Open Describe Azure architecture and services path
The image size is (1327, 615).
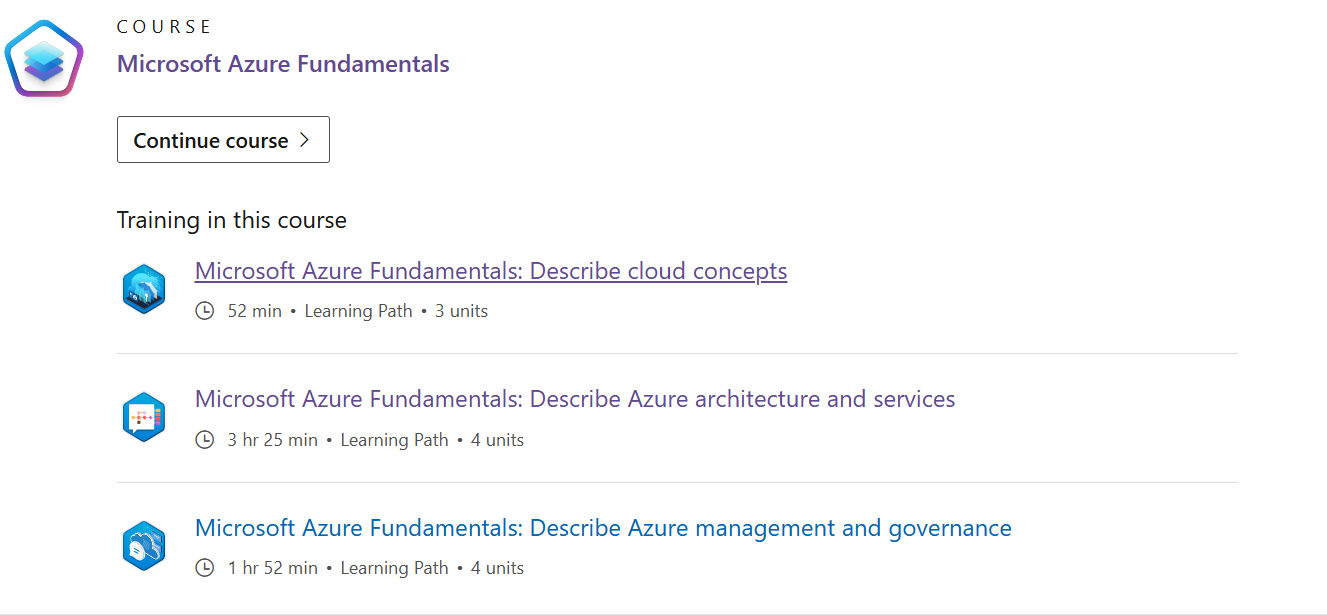575,399
